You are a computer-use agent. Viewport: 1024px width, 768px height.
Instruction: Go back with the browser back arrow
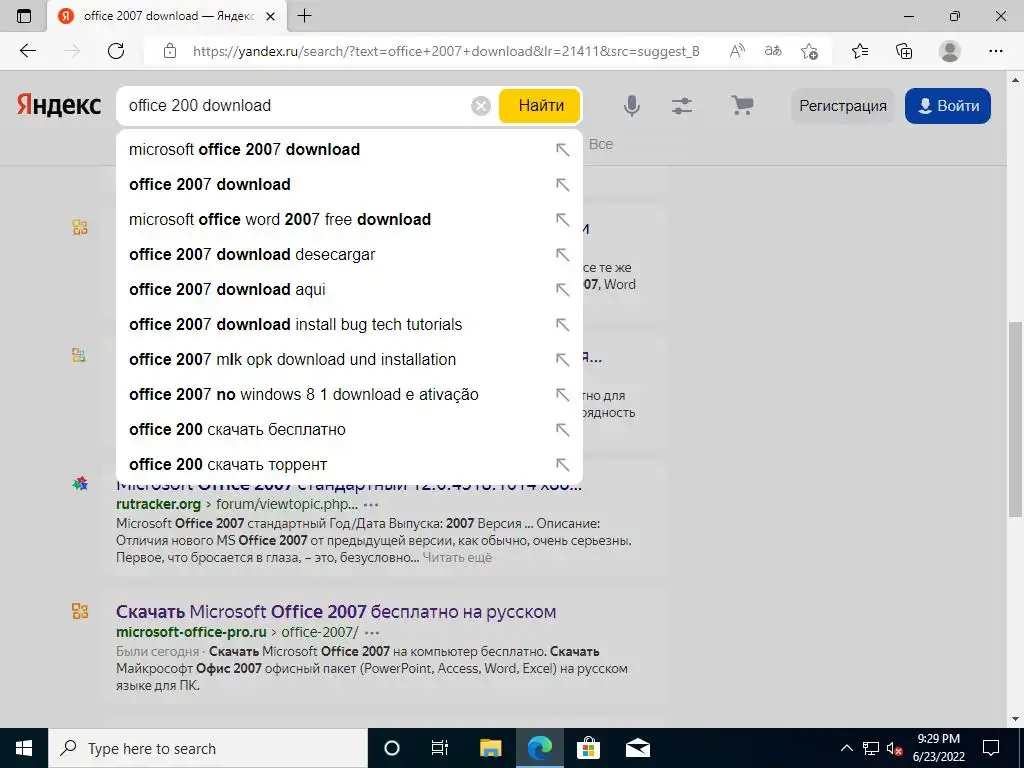(28, 51)
